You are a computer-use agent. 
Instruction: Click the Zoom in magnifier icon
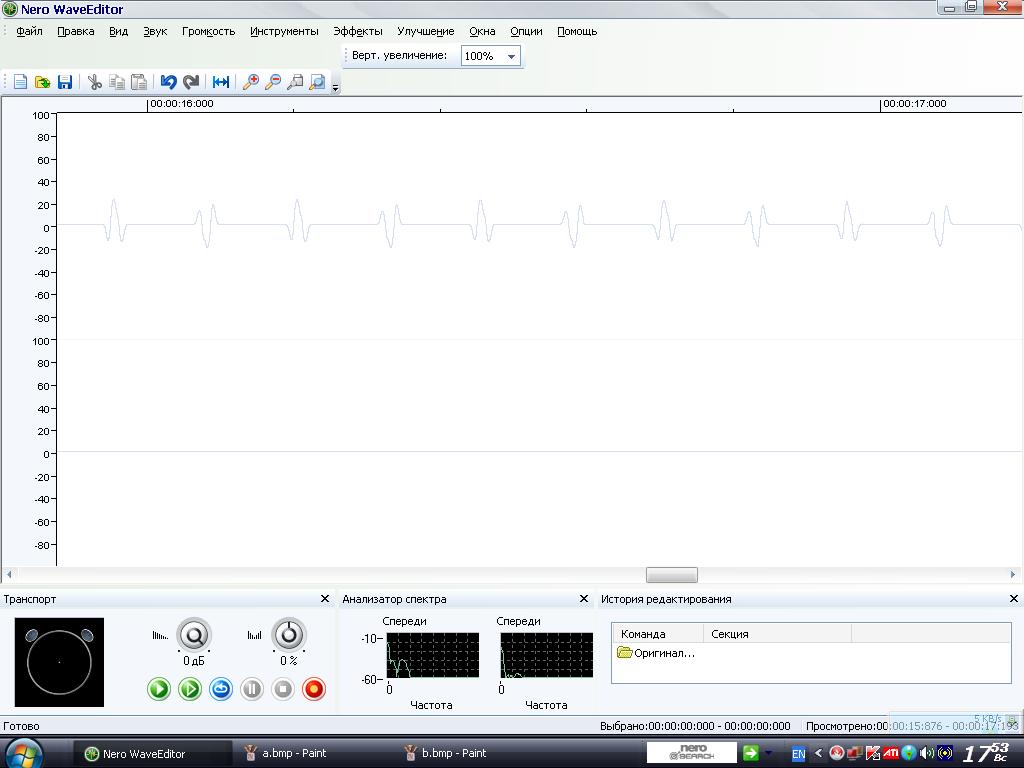point(251,82)
